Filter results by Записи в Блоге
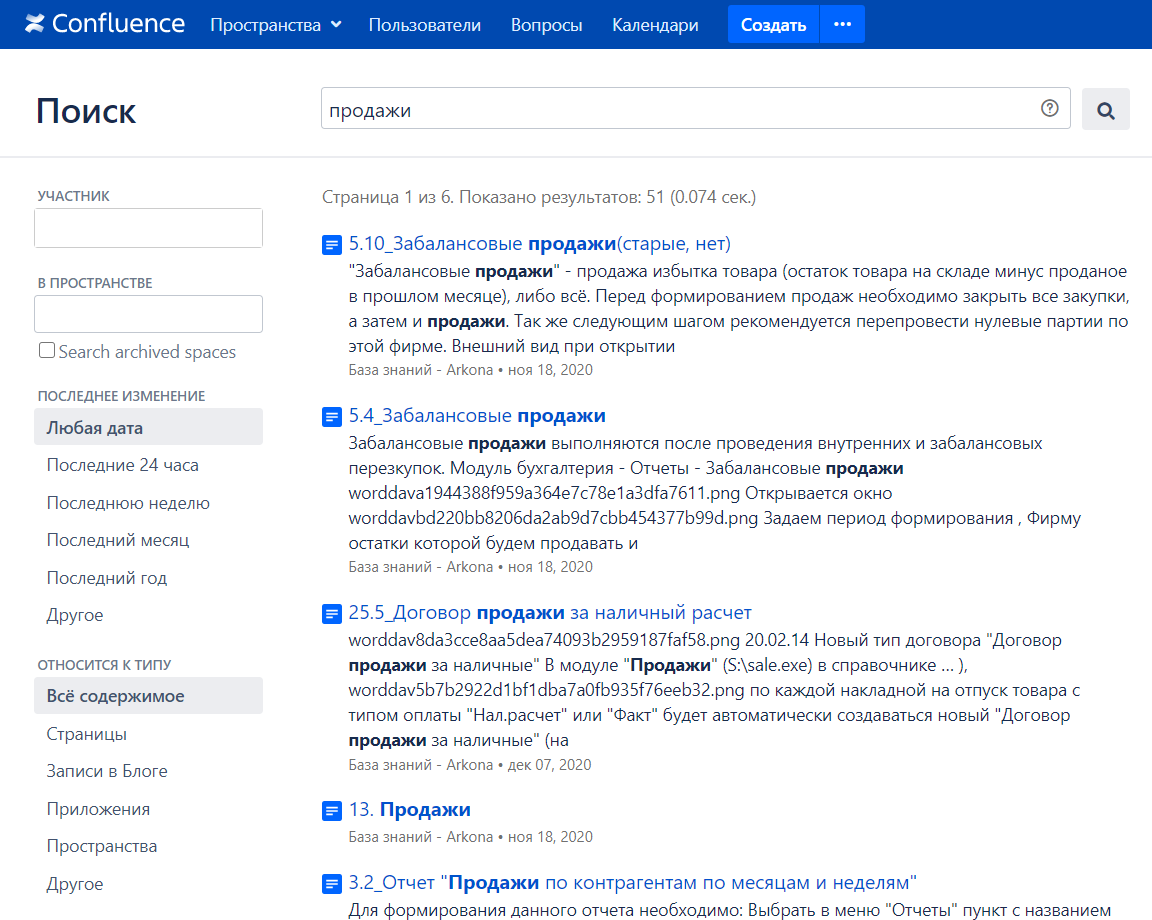This screenshot has height=920, width=1152. coord(107,771)
